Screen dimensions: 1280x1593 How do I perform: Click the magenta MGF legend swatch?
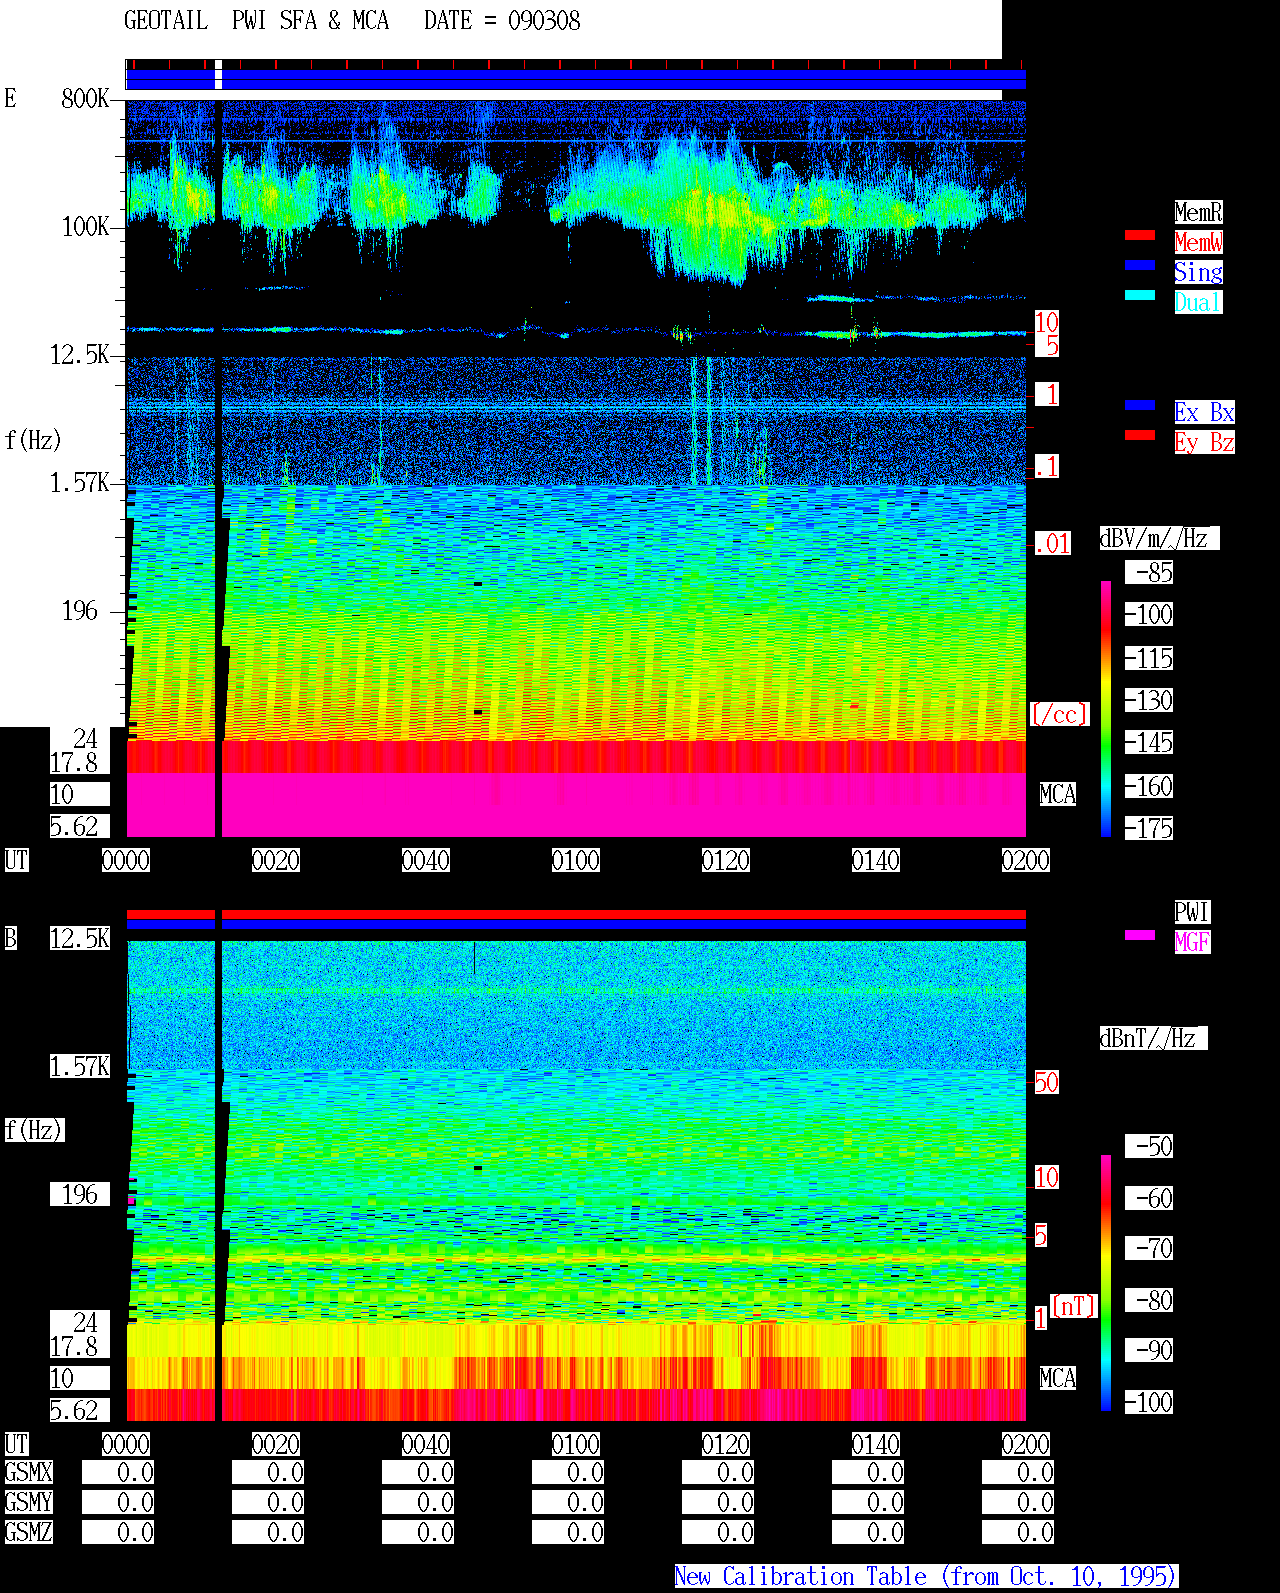(x=1140, y=935)
